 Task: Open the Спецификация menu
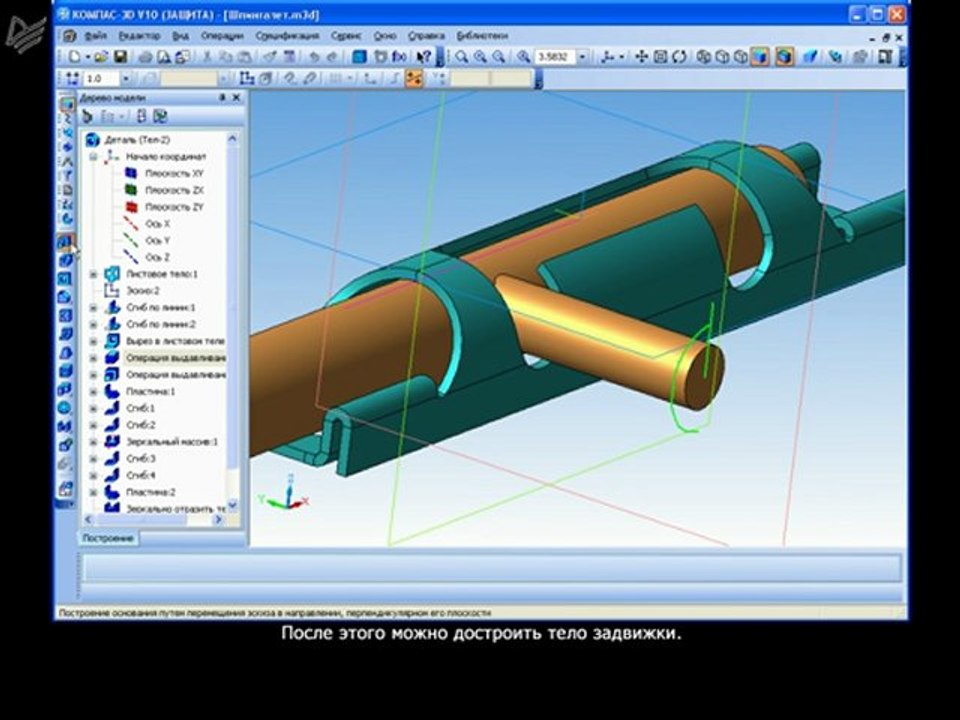(287, 36)
